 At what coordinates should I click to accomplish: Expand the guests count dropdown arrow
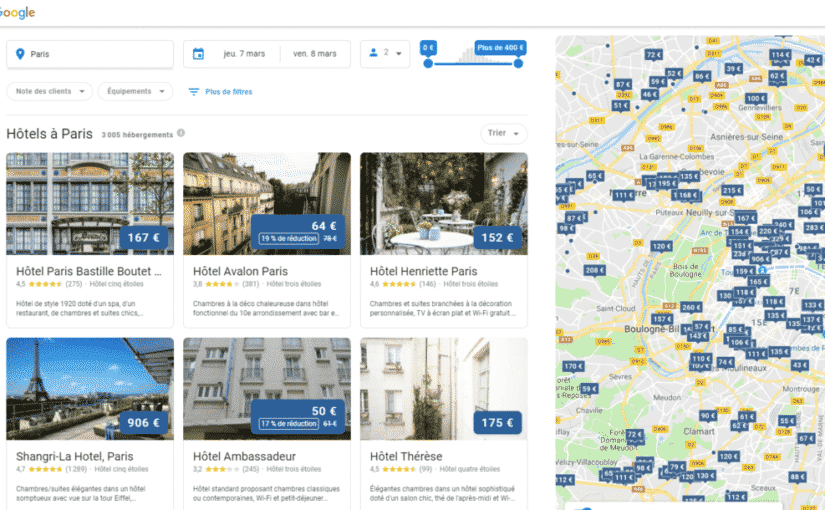(x=399, y=53)
